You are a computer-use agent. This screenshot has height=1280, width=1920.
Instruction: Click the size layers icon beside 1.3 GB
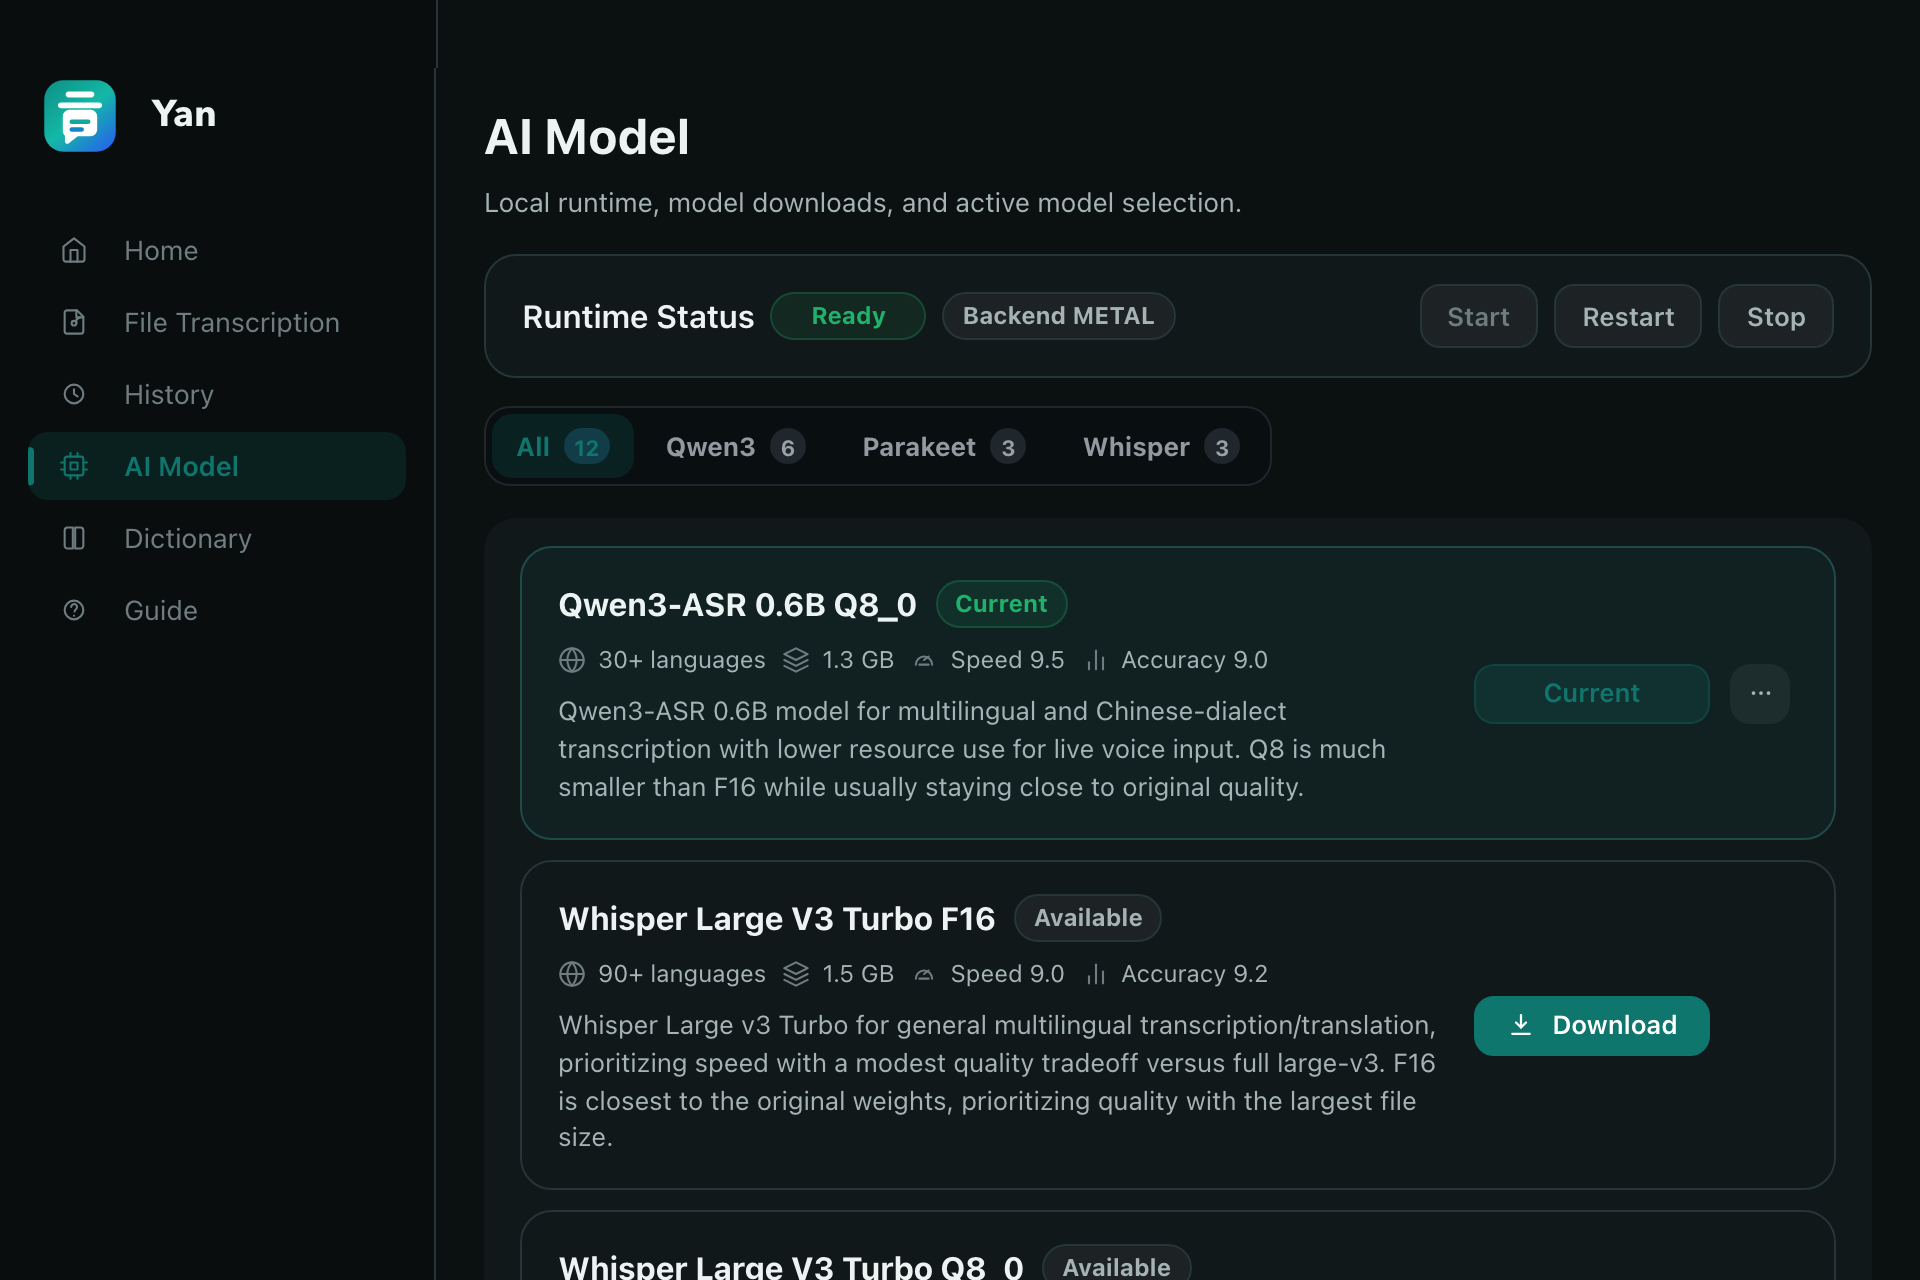click(796, 660)
